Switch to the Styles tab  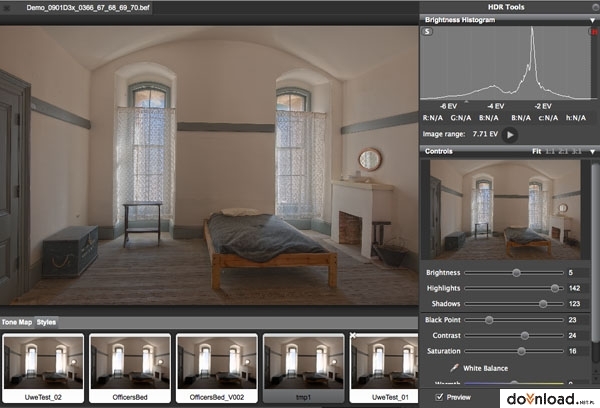46,322
